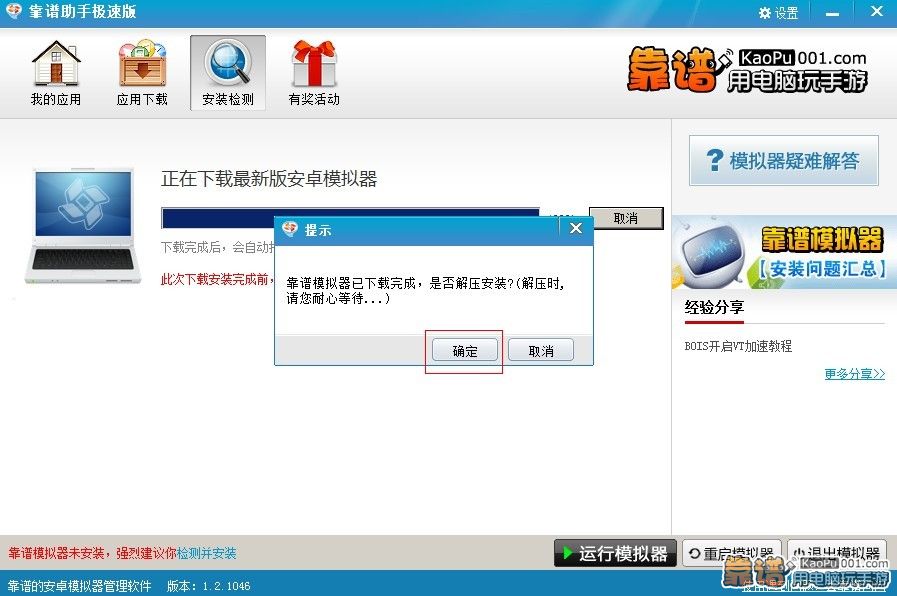Open 设置 from the title bar
Viewport: 897px width, 596px height.
pyautogui.click(x=779, y=13)
